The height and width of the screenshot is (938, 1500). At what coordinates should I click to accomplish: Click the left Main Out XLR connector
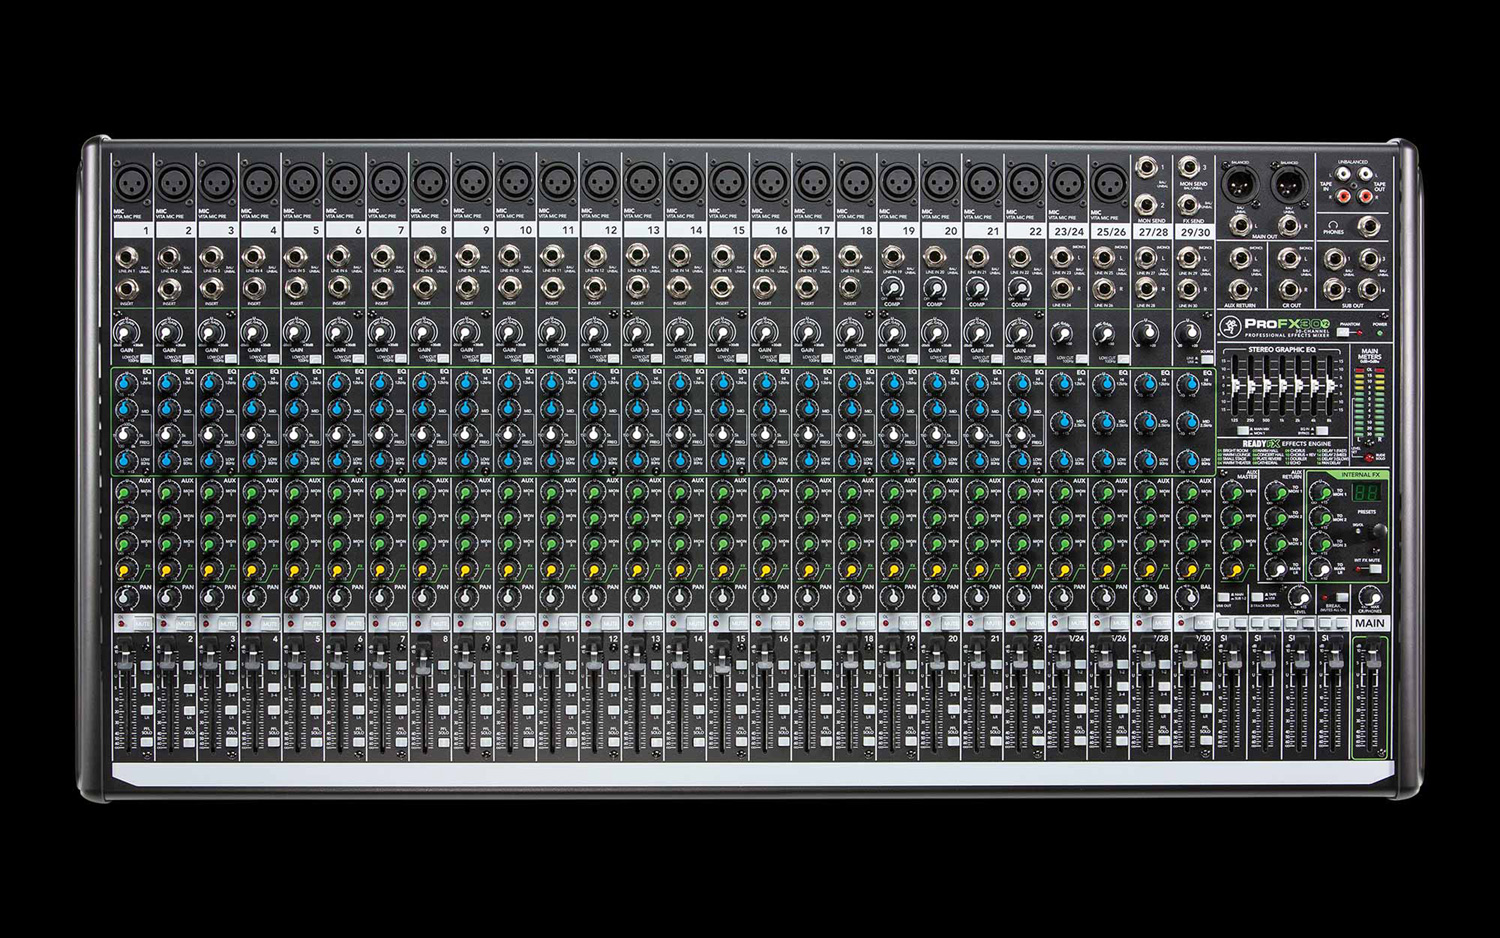click(1240, 183)
